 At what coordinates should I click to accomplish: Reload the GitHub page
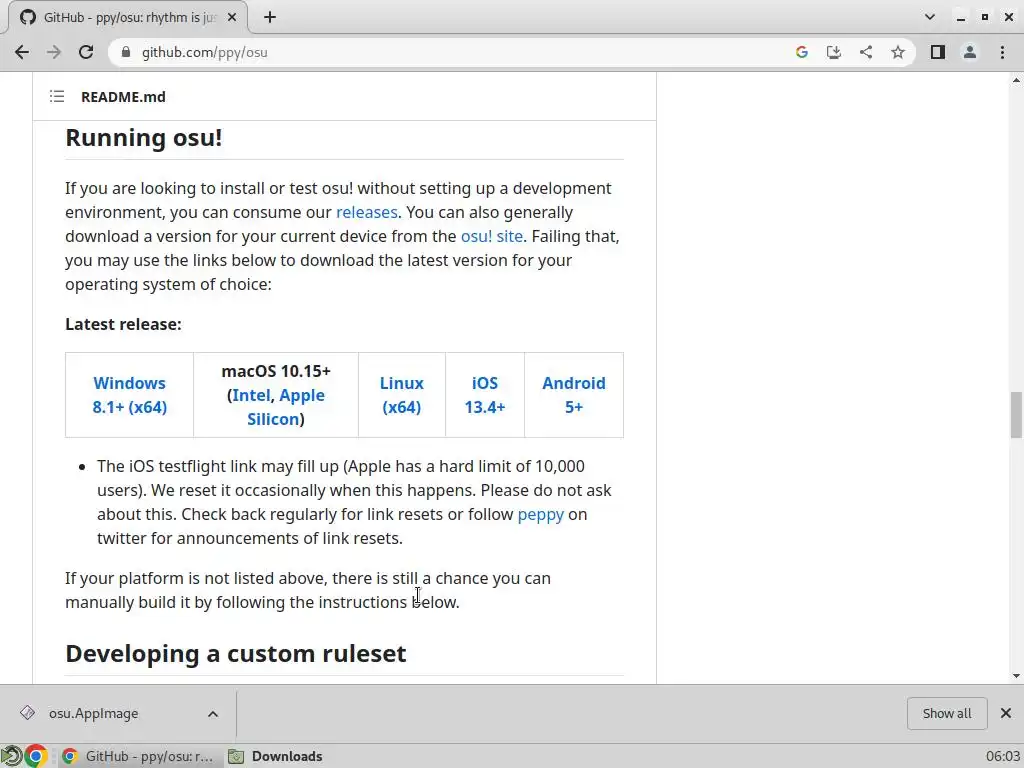coord(86,52)
